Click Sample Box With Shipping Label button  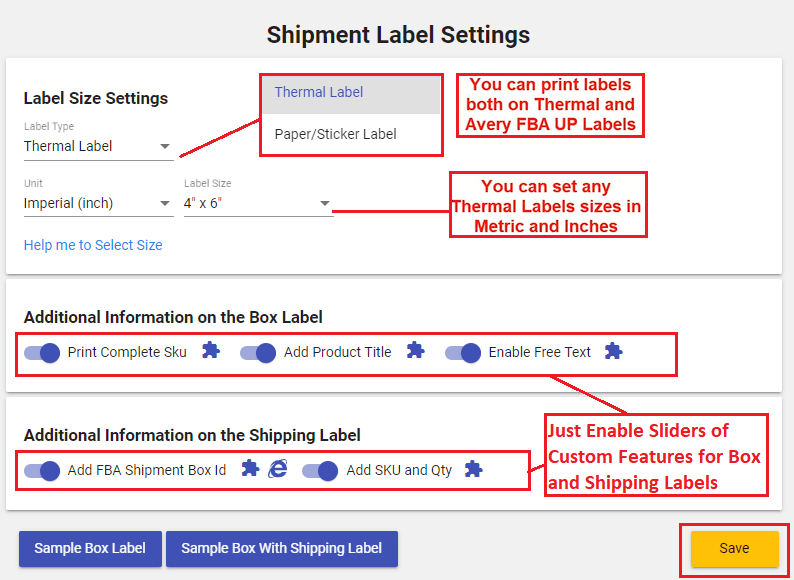coord(282,549)
